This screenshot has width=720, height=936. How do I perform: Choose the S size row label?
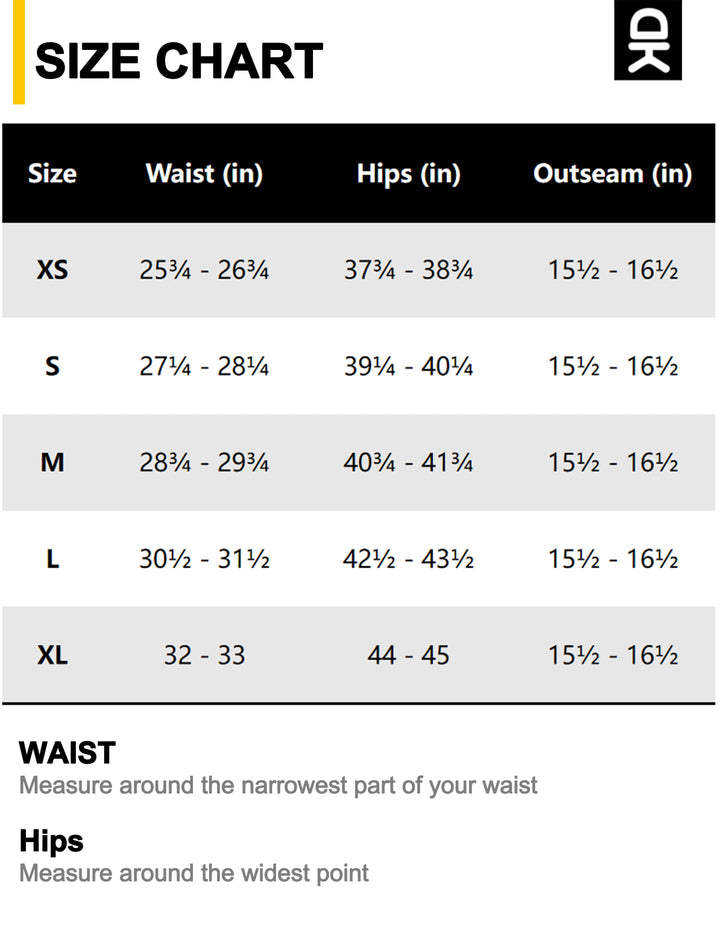coord(52,367)
